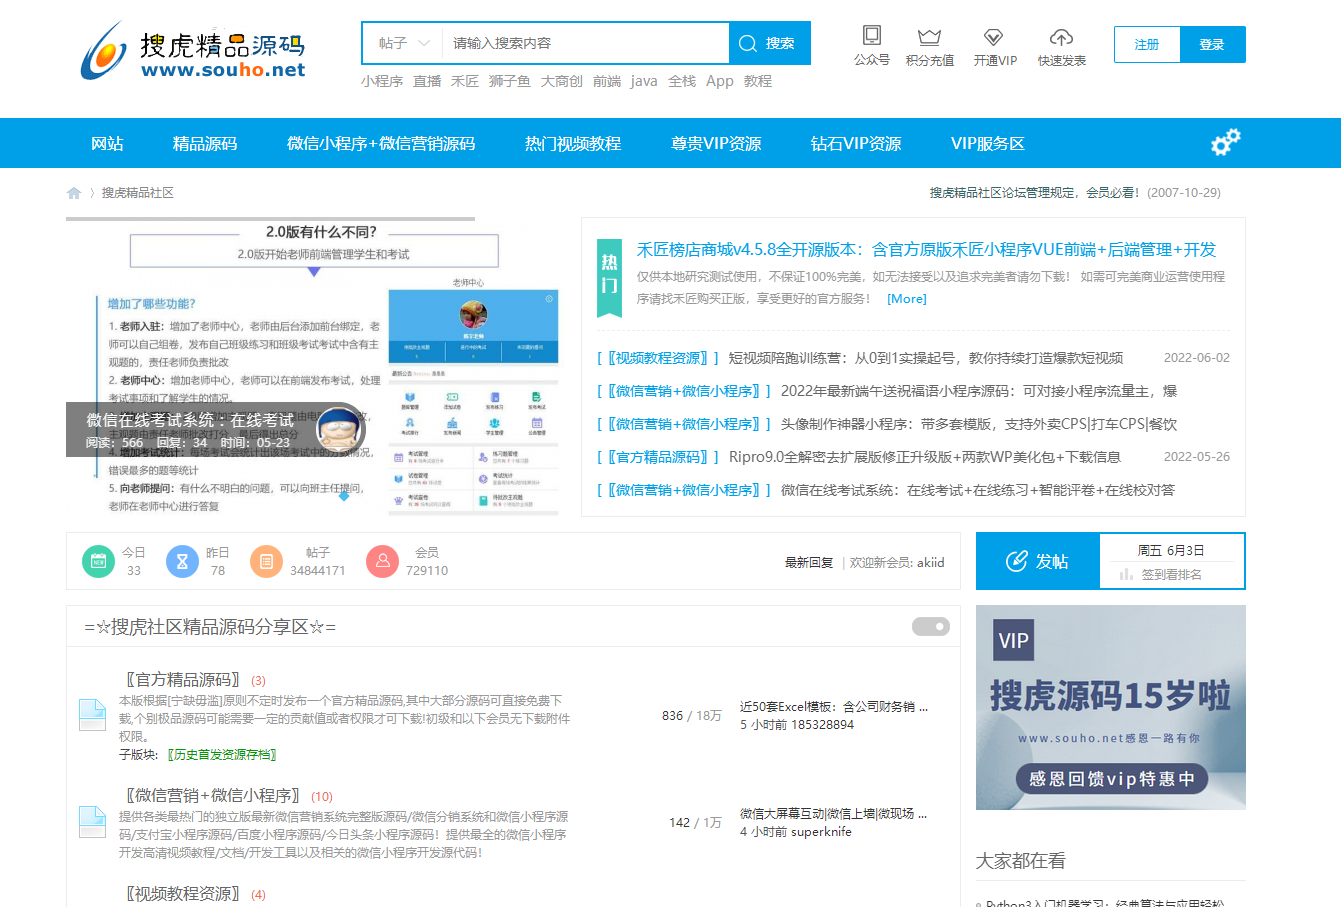Viewport: 1341px width, 907px height.
Task: Click the 搜虎源码15岁啦 VIP banner
Action: tap(1111, 707)
